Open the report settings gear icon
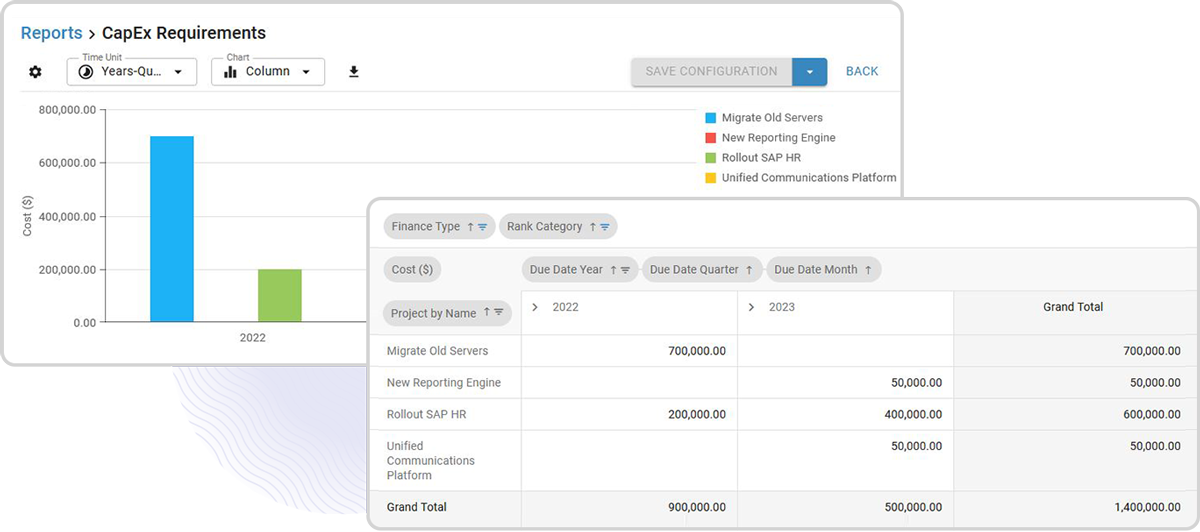 [x=36, y=72]
